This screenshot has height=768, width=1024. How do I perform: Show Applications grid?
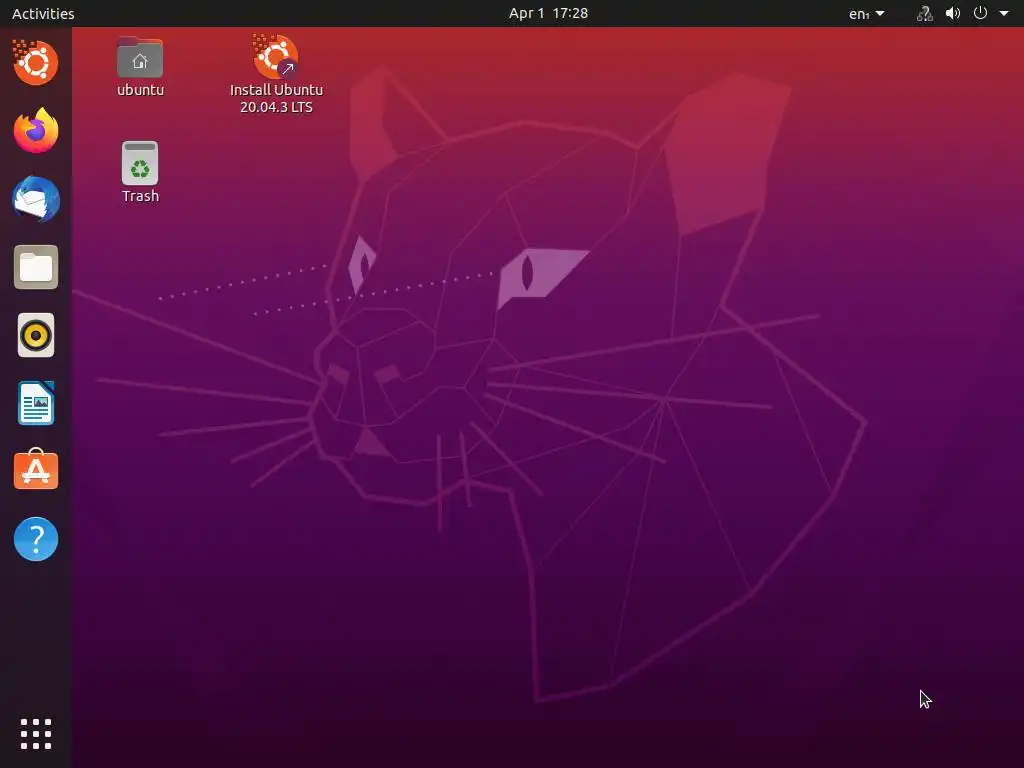(x=35, y=734)
